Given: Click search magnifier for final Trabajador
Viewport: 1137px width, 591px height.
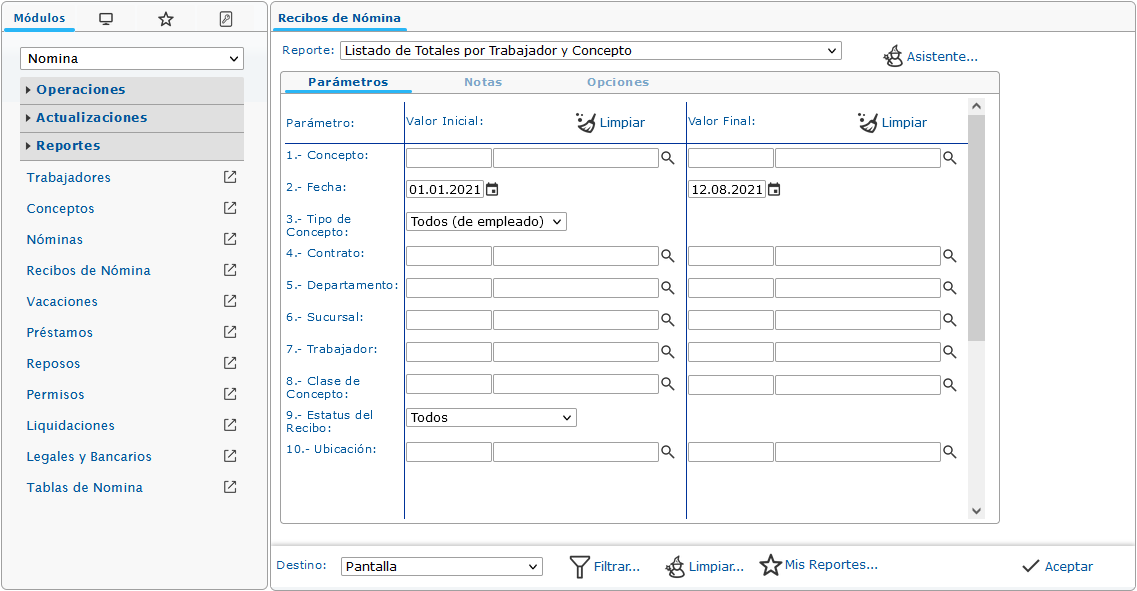Looking at the screenshot, I should pyautogui.click(x=950, y=352).
